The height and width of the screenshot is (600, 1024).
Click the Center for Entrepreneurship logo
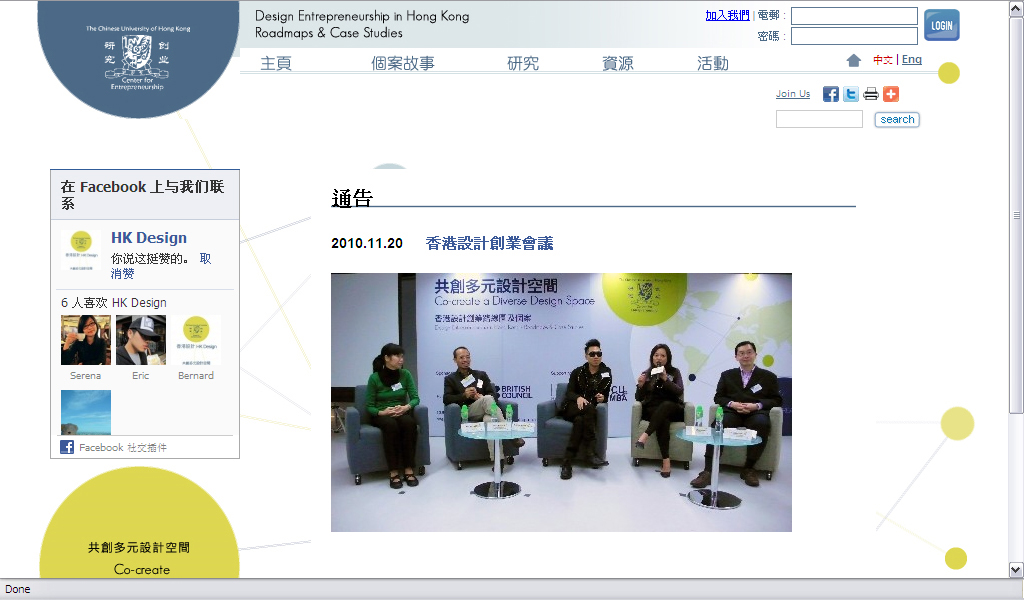[x=138, y=57]
